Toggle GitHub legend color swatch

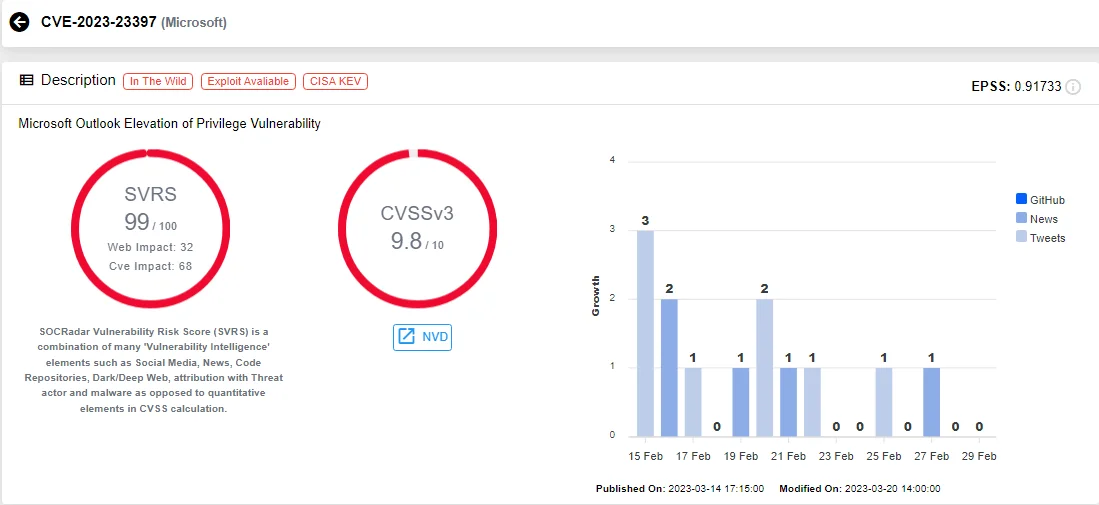pos(1020,200)
